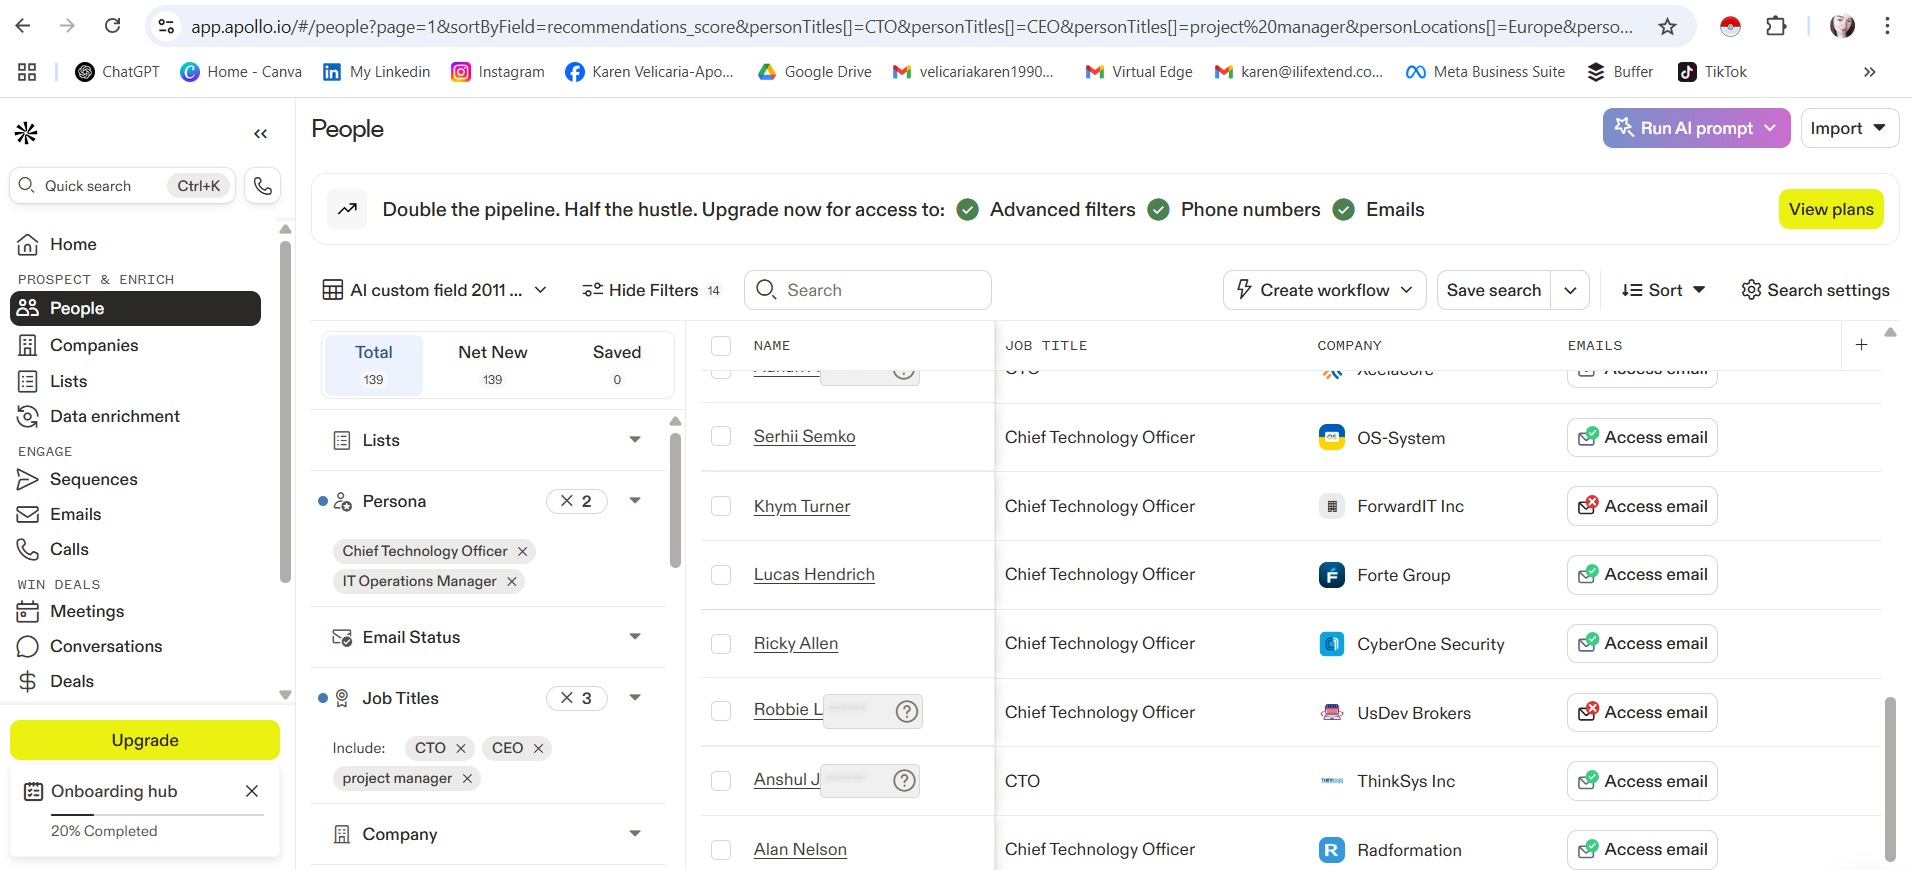
Task: Open the Sort dropdown
Action: click(1663, 290)
